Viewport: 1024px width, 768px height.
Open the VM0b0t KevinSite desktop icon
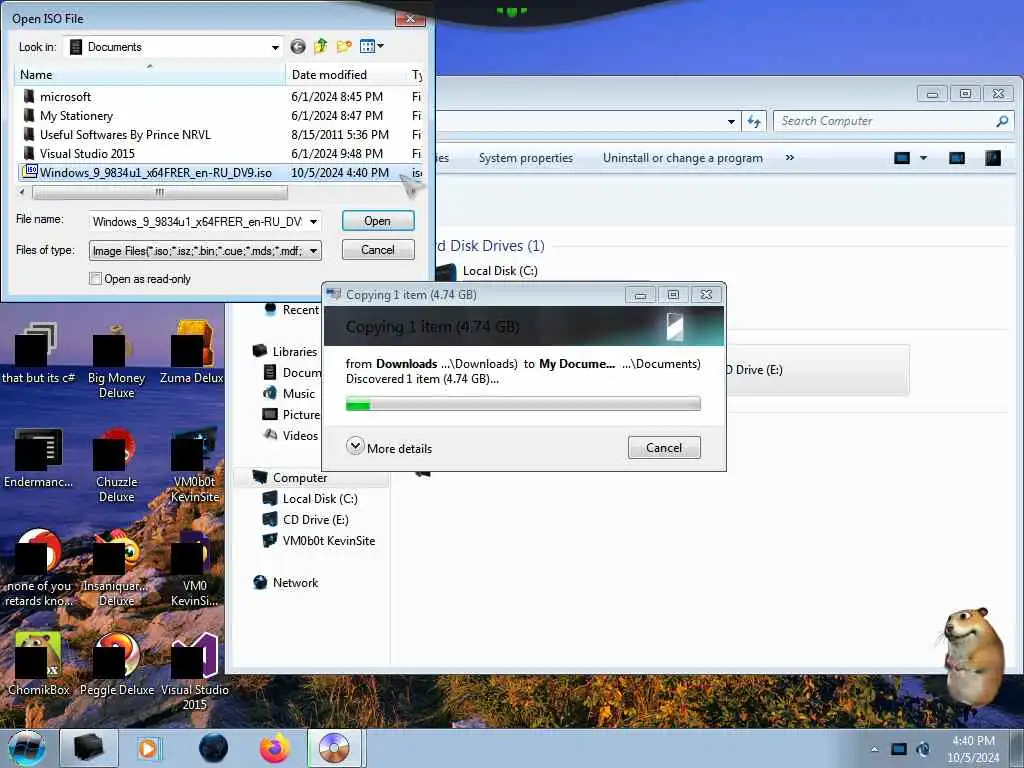point(195,466)
